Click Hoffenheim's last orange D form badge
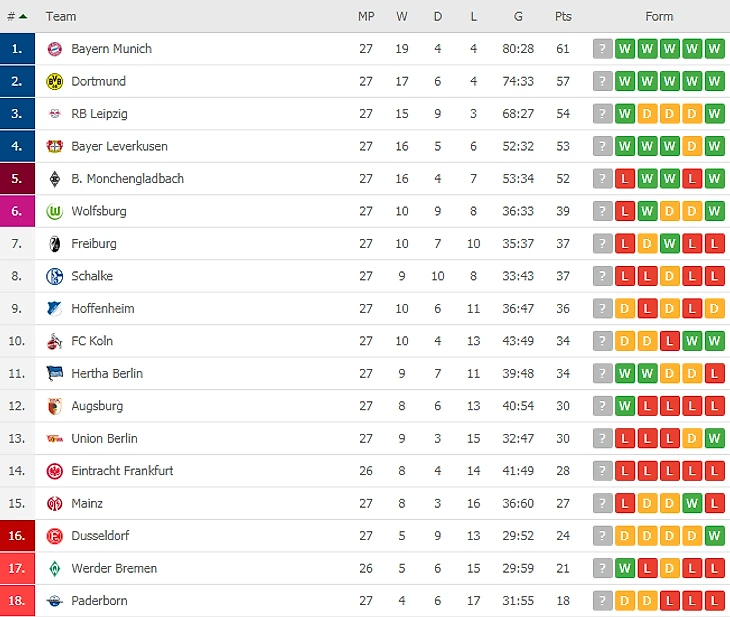Image resolution: width=730 pixels, height=617 pixels. tap(714, 309)
